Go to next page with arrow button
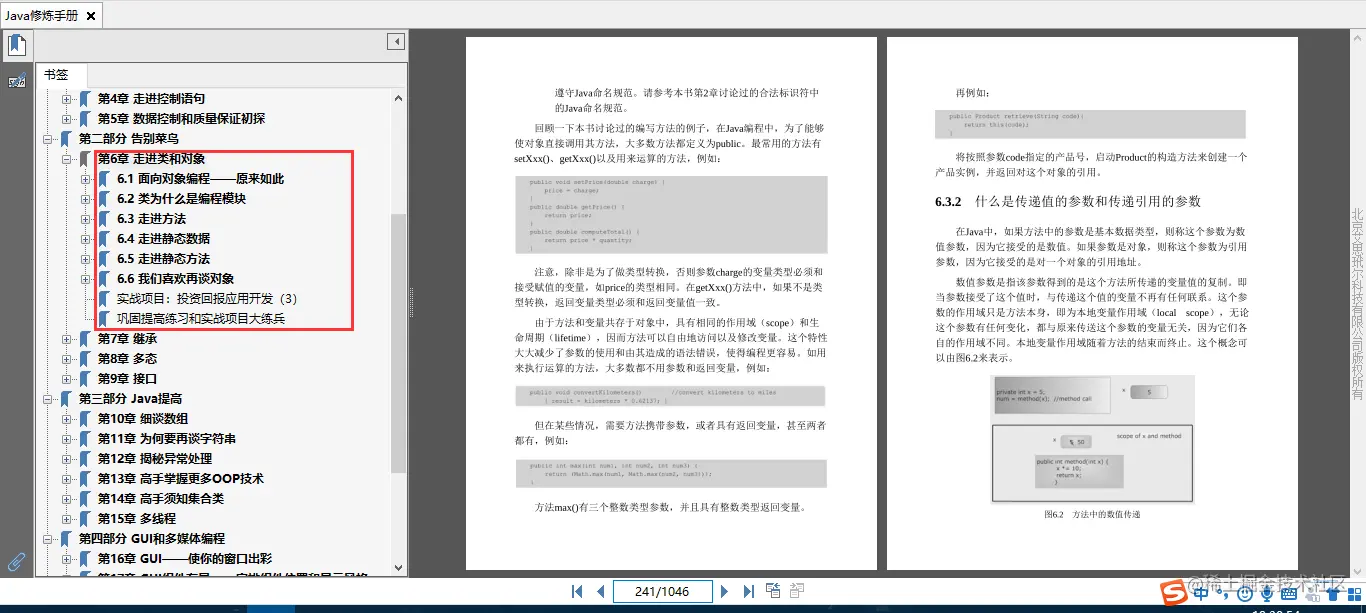The image size is (1366, 613). (724, 590)
